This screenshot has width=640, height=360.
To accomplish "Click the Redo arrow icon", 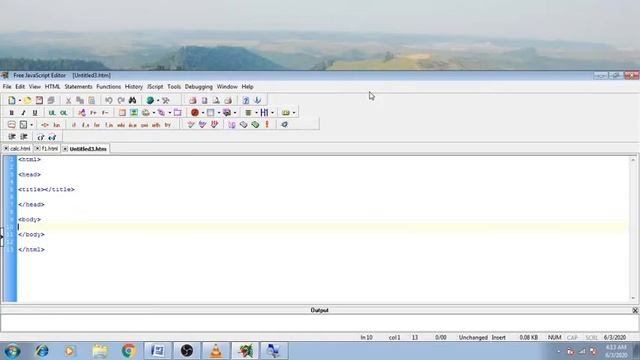I will (x=121, y=100).
